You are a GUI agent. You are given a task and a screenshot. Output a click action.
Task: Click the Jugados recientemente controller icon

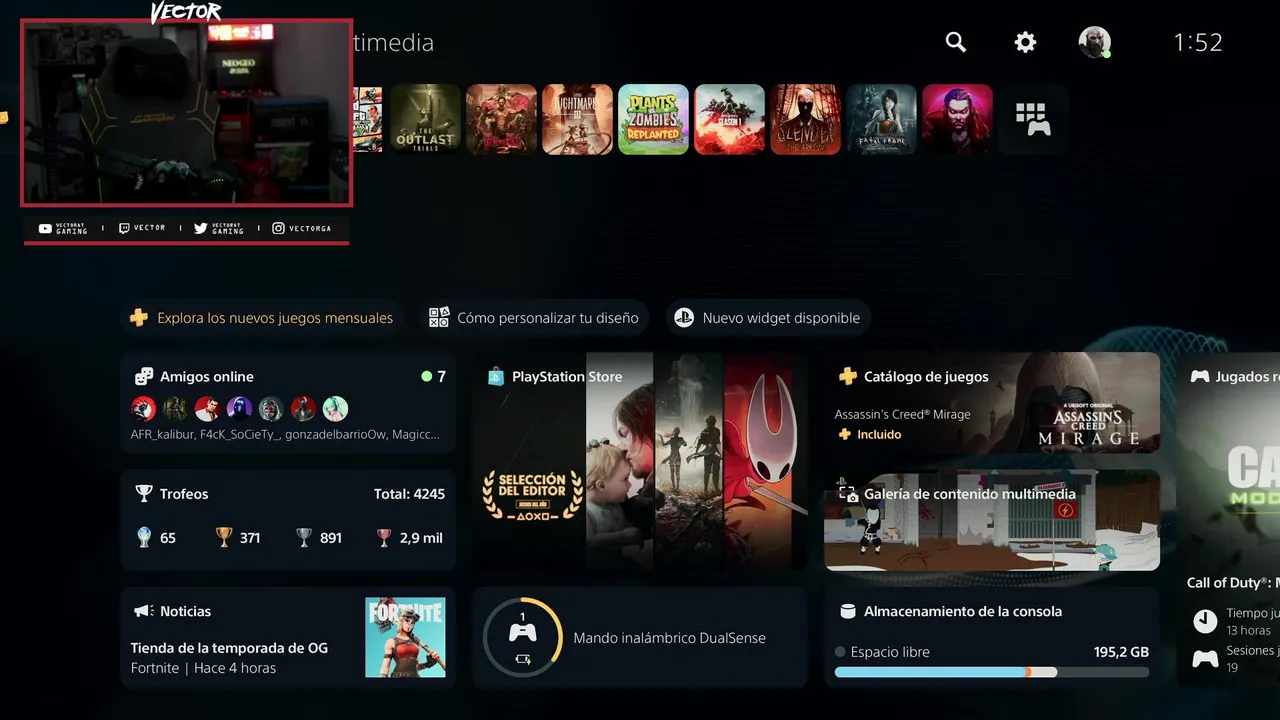pyautogui.click(x=1199, y=377)
